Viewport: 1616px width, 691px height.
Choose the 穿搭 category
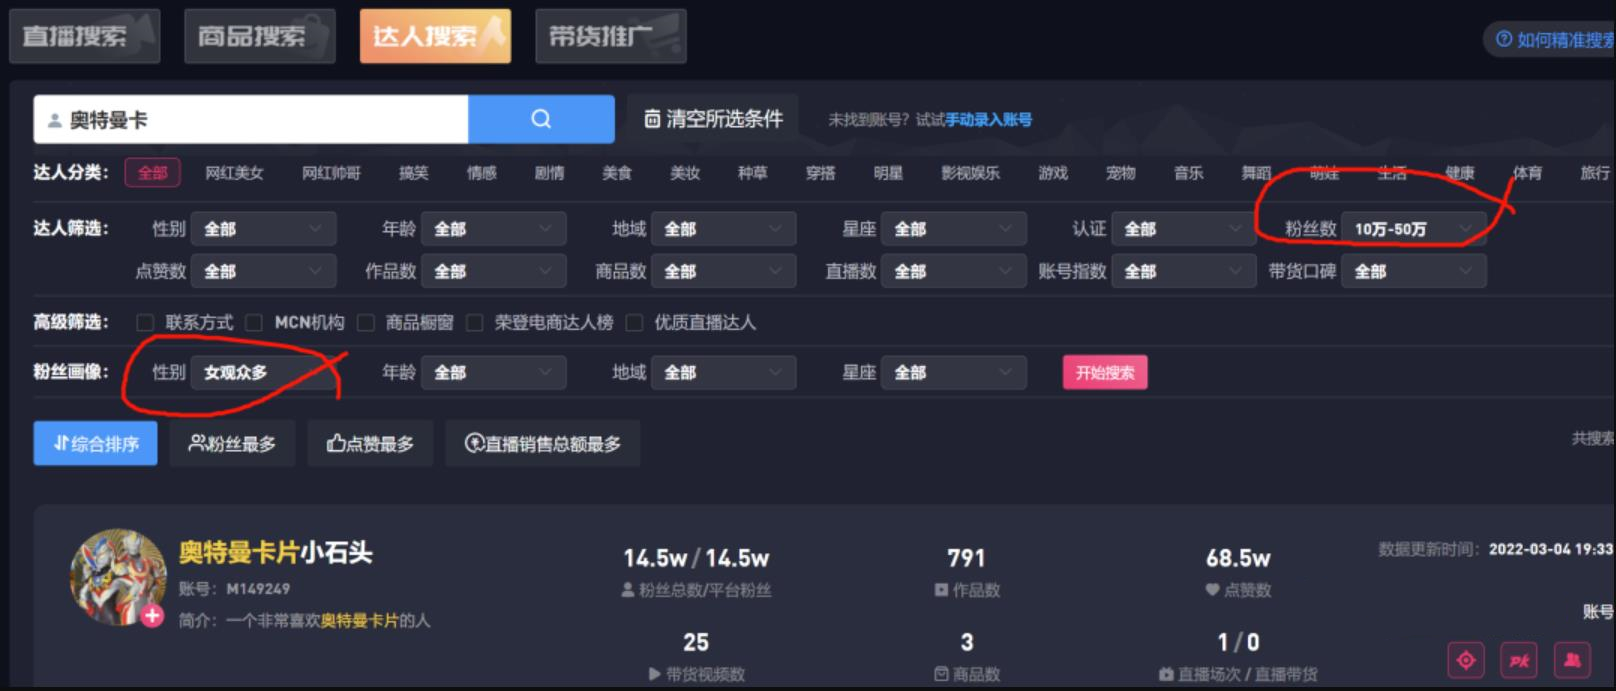click(x=821, y=173)
